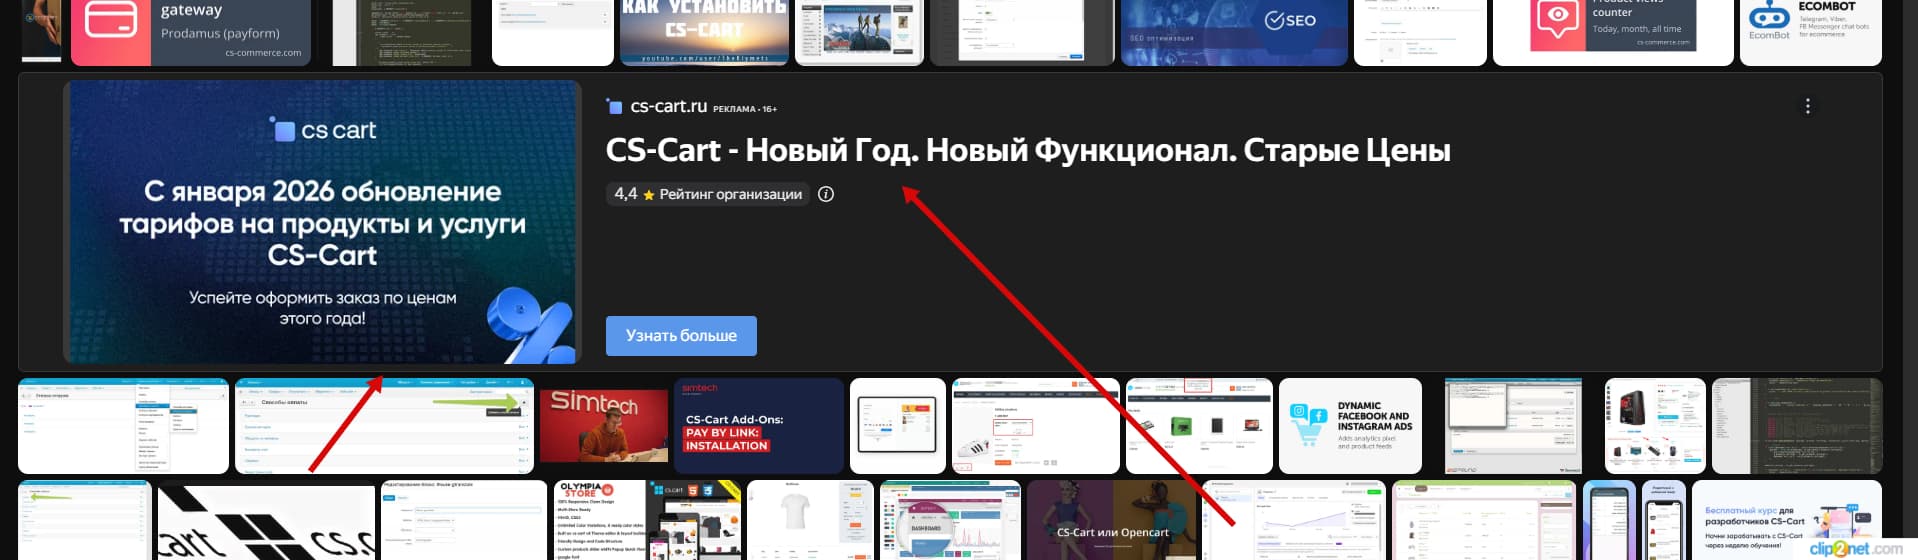Open the ad headline «CS-Cart - Новый Год»
Viewport: 1918px width, 560px height.
pyautogui.click(x=1027, y=150)
